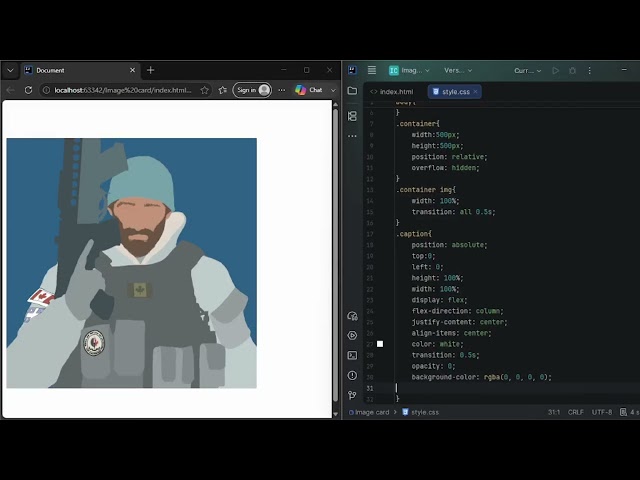
Task: Click the 'background-color: rgba(0, 0, 0, 0);' line
Action: pyautogui.click(x=482, y=377)
